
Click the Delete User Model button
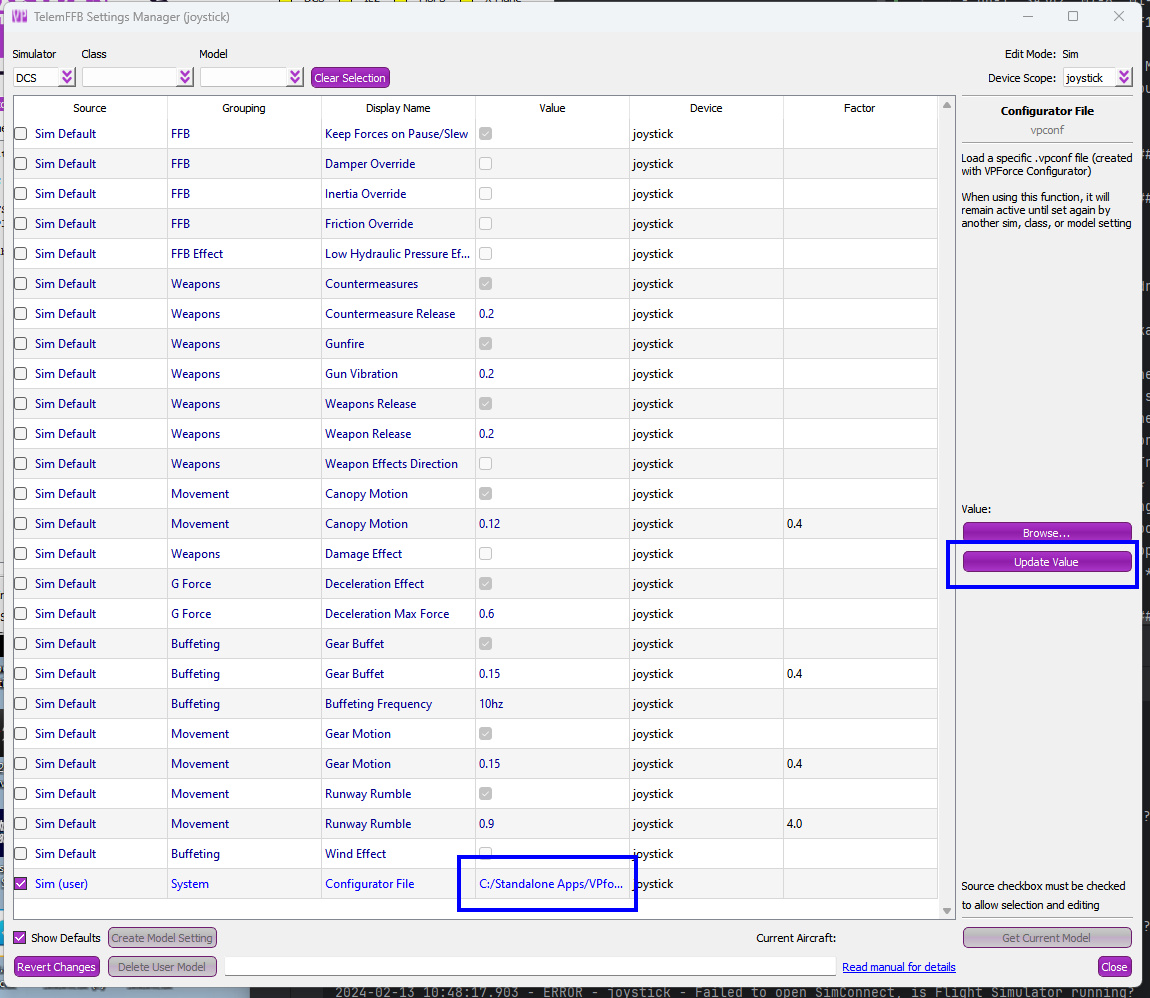pyautogui.click(x=162, y=966)
